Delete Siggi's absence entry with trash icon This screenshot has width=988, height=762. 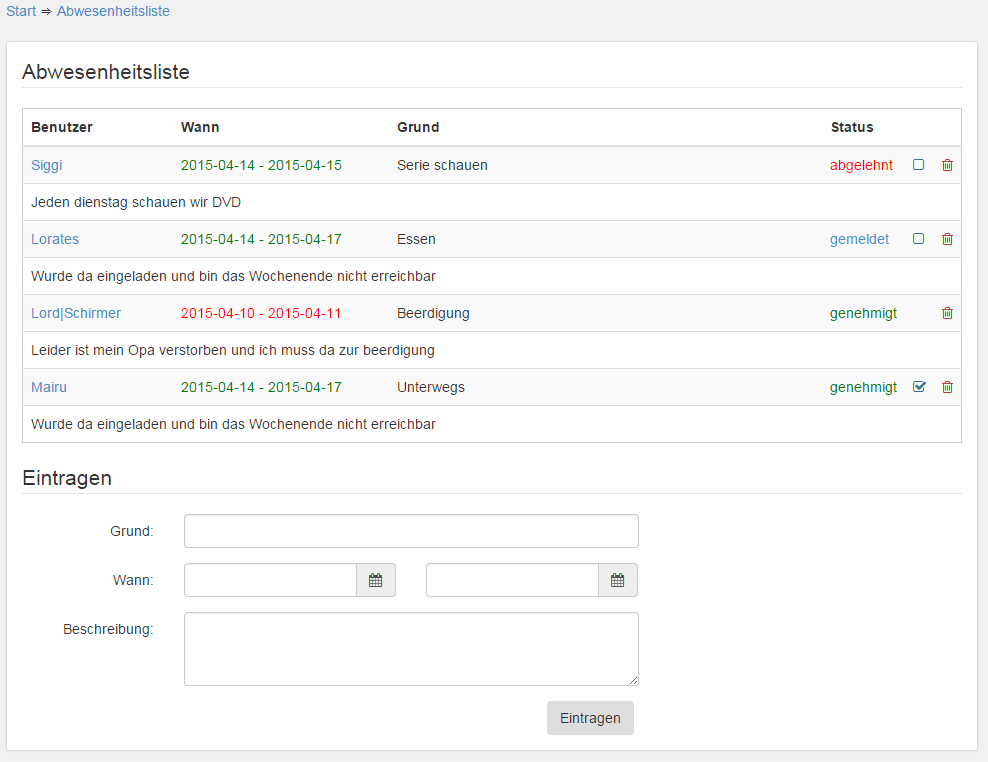tap(947, 165)
